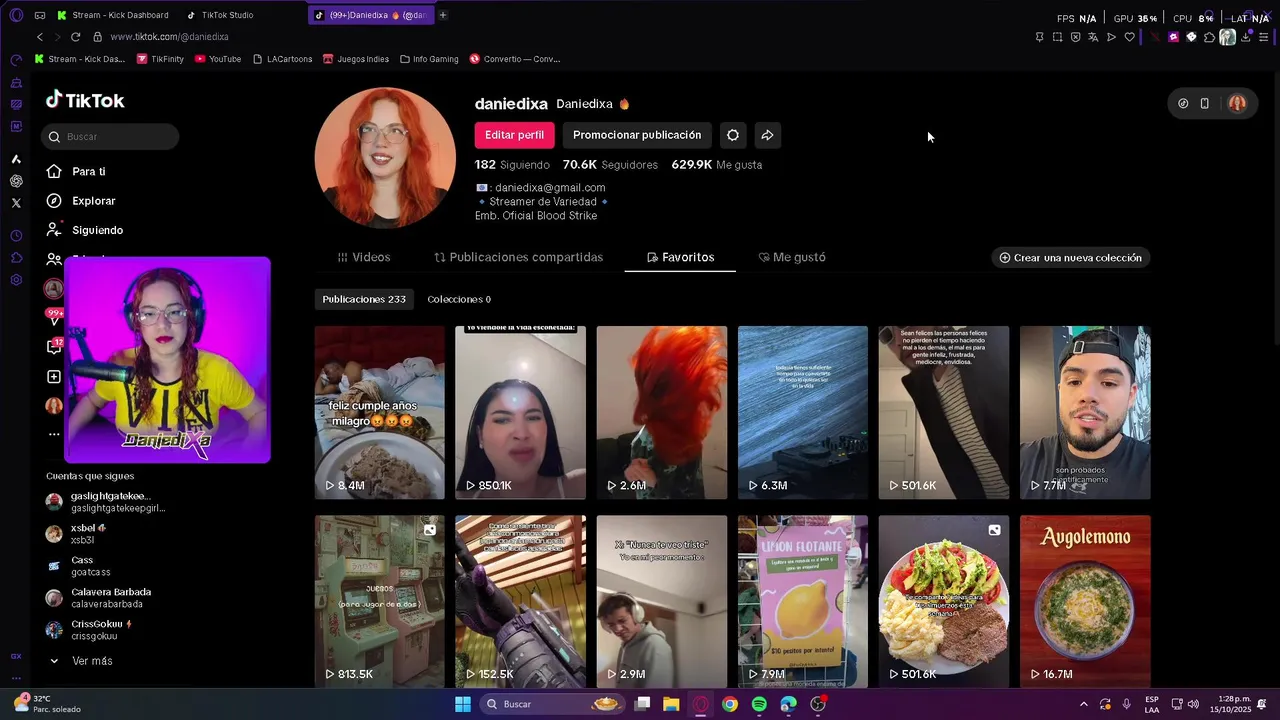Open Juegos Indies bookmark folder
This screenshot has width=1280, height=720.
tap(356, 59)
